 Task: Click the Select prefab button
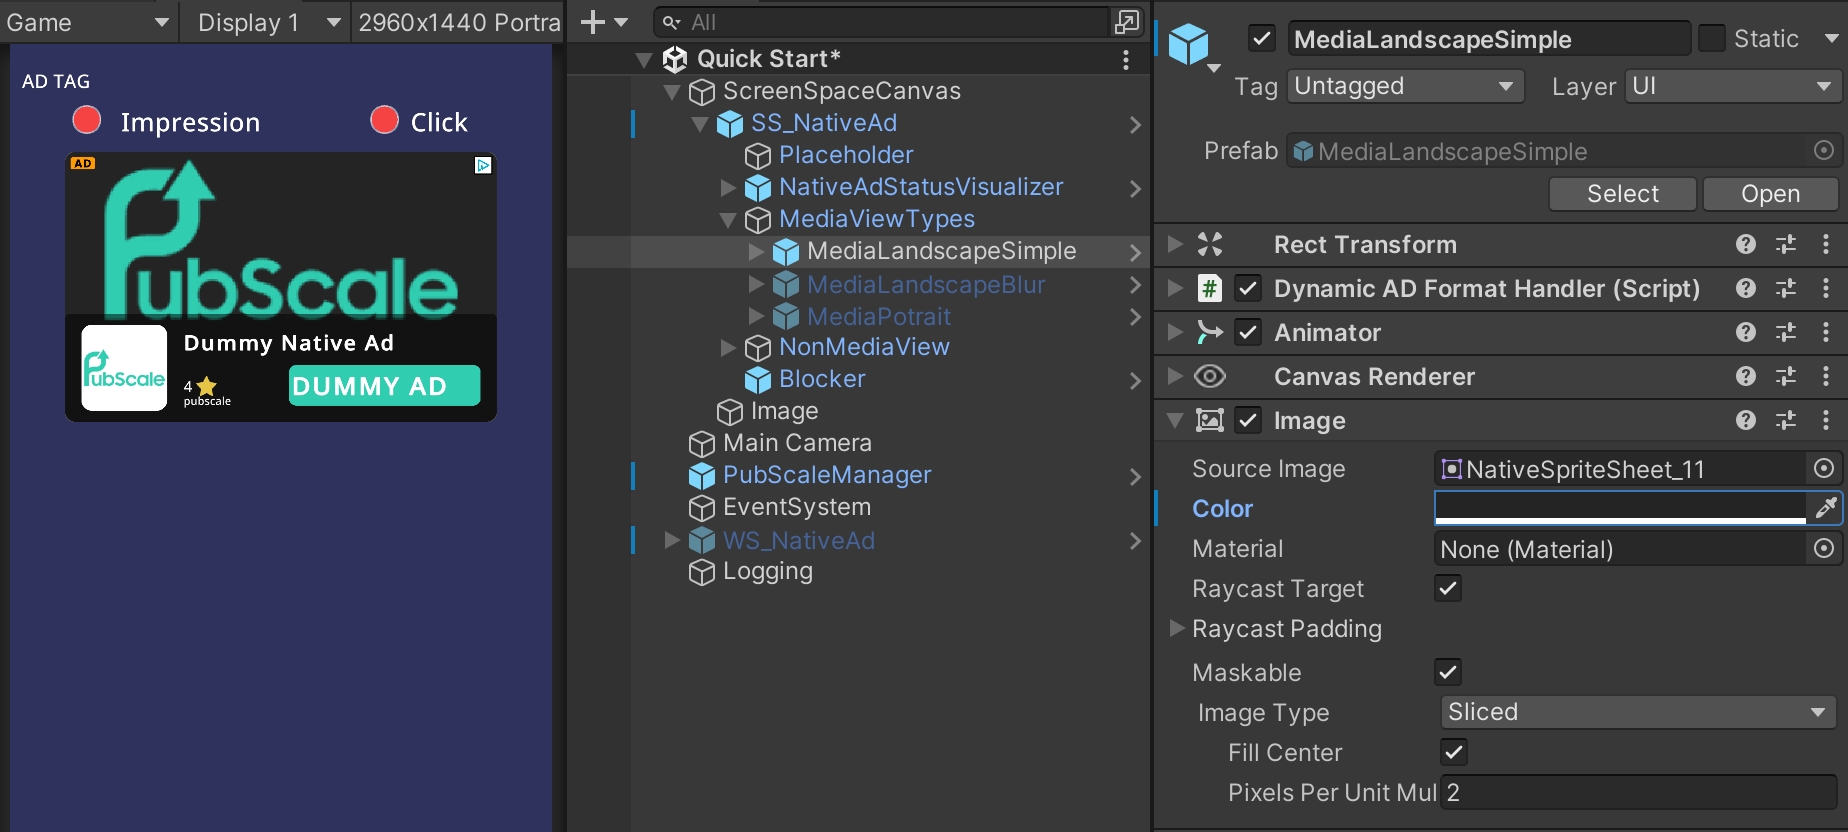(x=1622, y=194)
